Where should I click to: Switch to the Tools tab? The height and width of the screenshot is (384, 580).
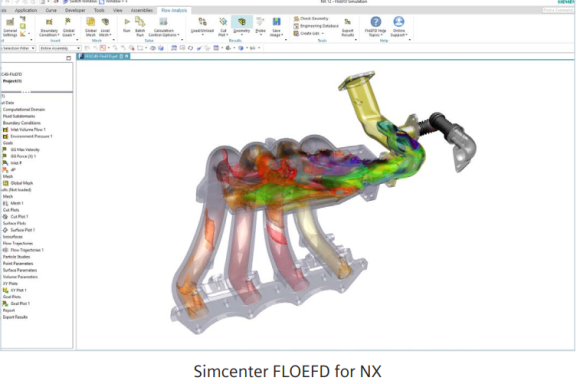99,10
